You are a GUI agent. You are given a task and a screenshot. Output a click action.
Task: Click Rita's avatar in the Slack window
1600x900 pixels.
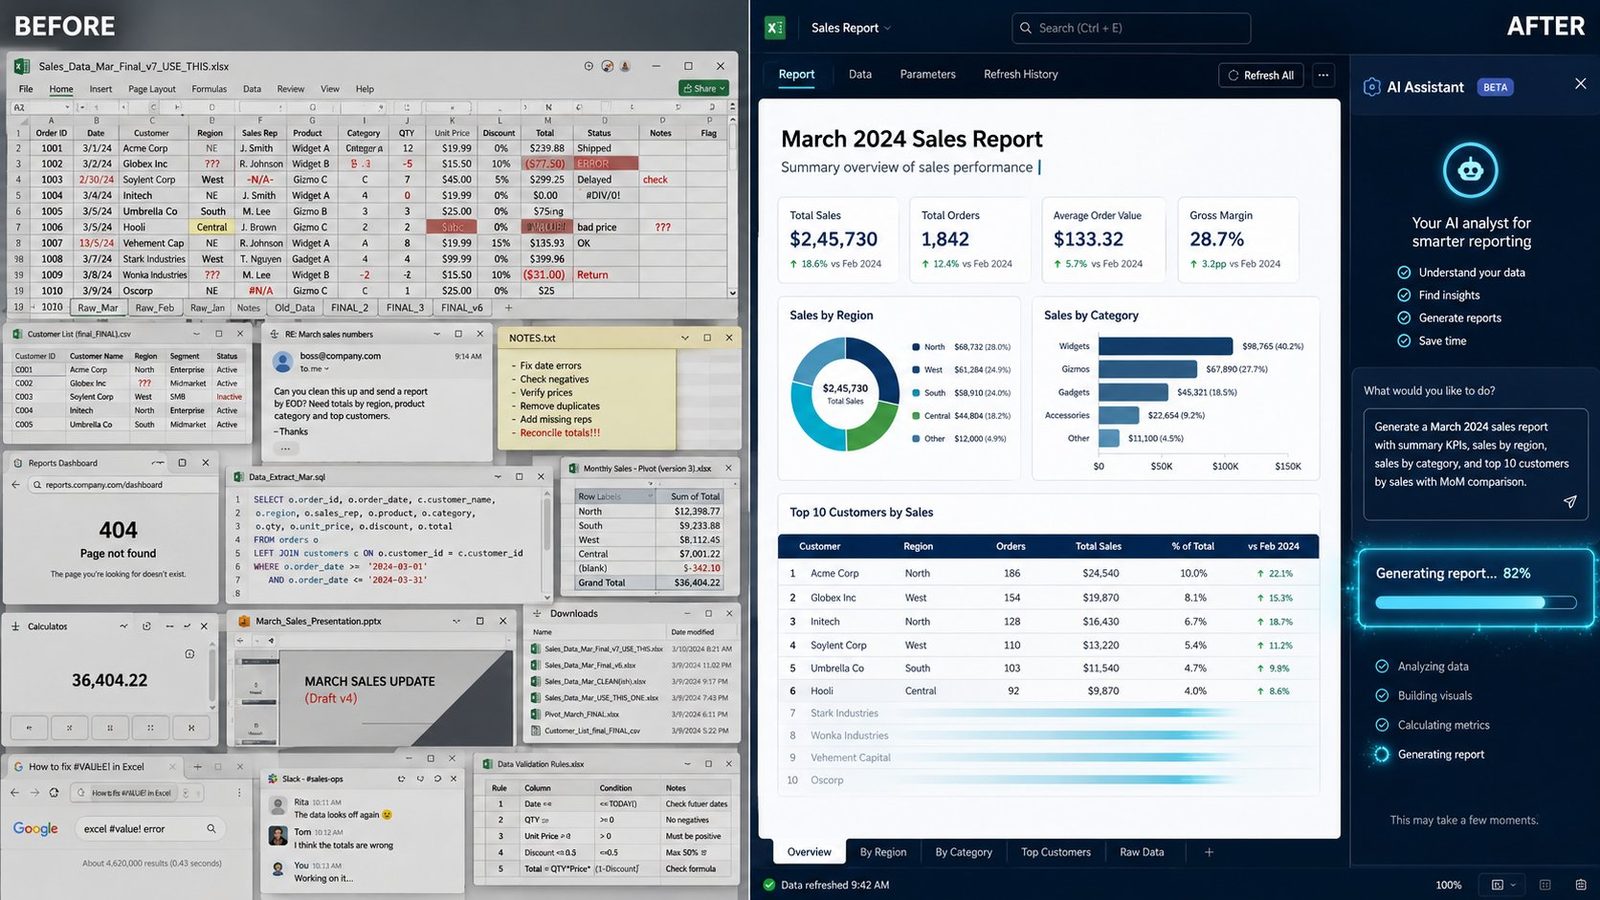pyautogui.click(x=278, y=806)
